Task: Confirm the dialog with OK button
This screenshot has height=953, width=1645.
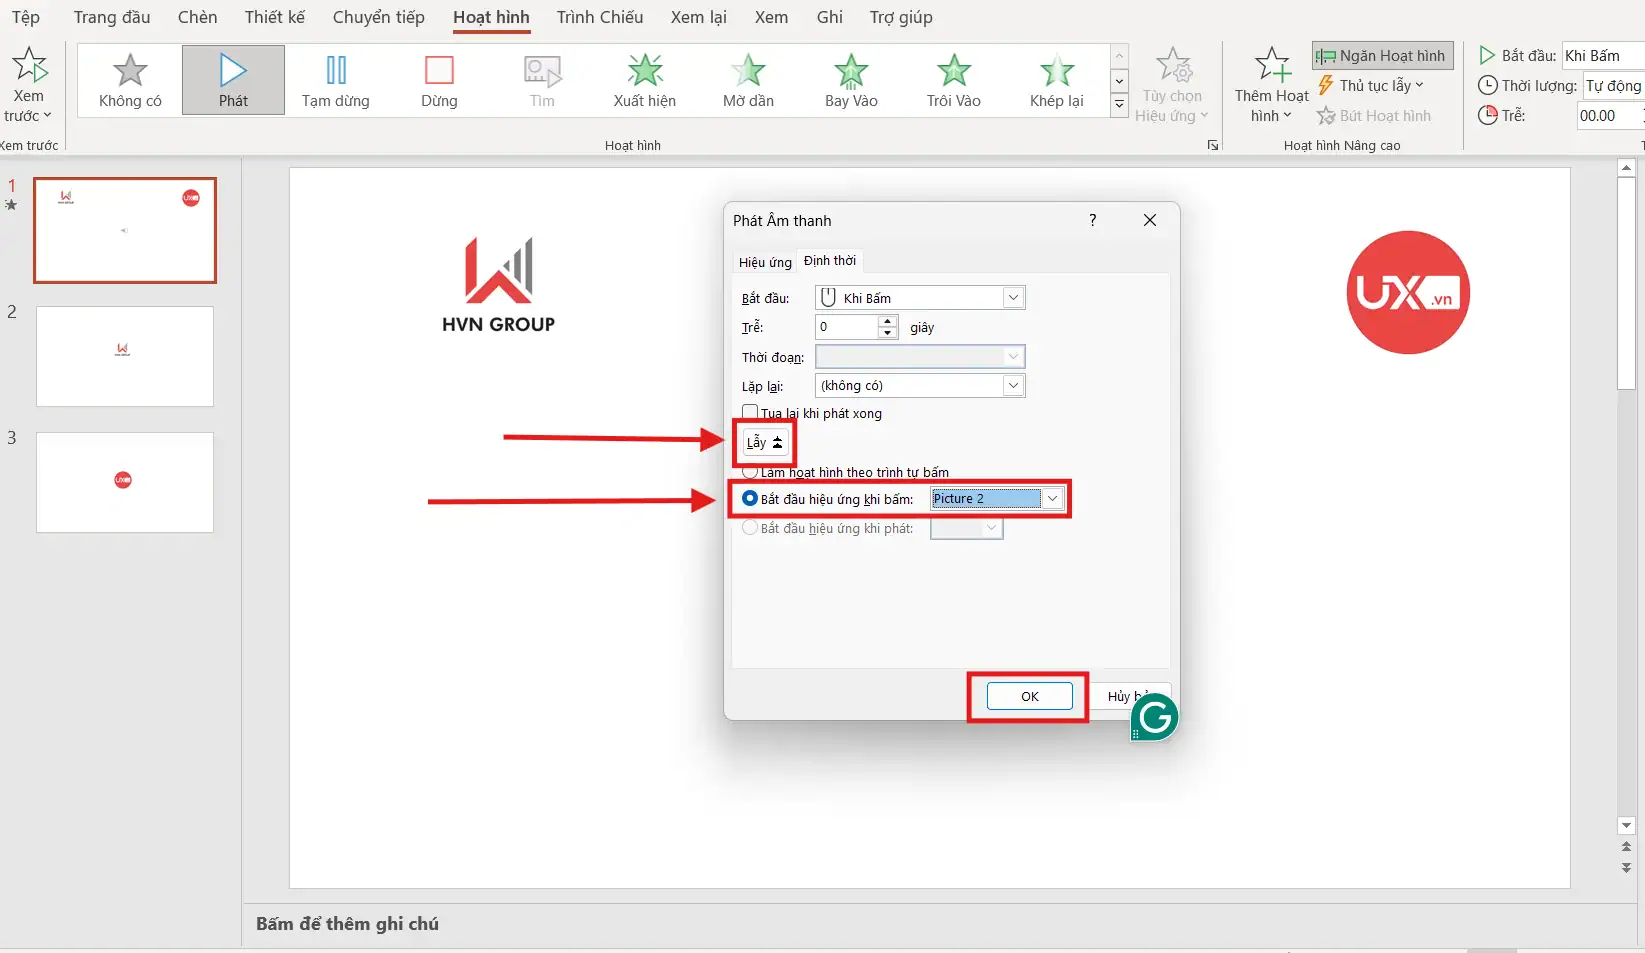Action: (x=1029, y=696)
